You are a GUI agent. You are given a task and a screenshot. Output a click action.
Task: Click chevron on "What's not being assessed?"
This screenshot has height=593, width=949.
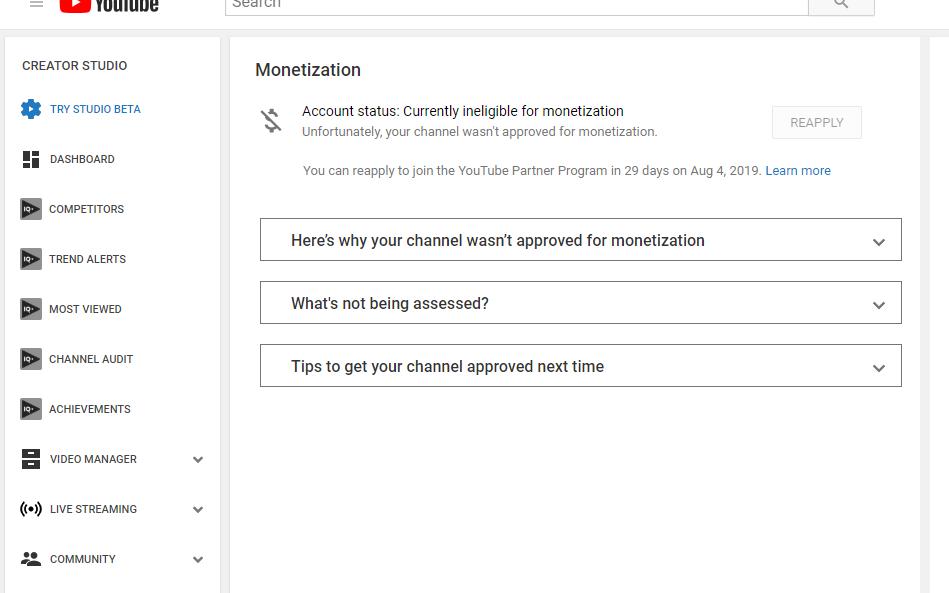click(x=879, y=305)
